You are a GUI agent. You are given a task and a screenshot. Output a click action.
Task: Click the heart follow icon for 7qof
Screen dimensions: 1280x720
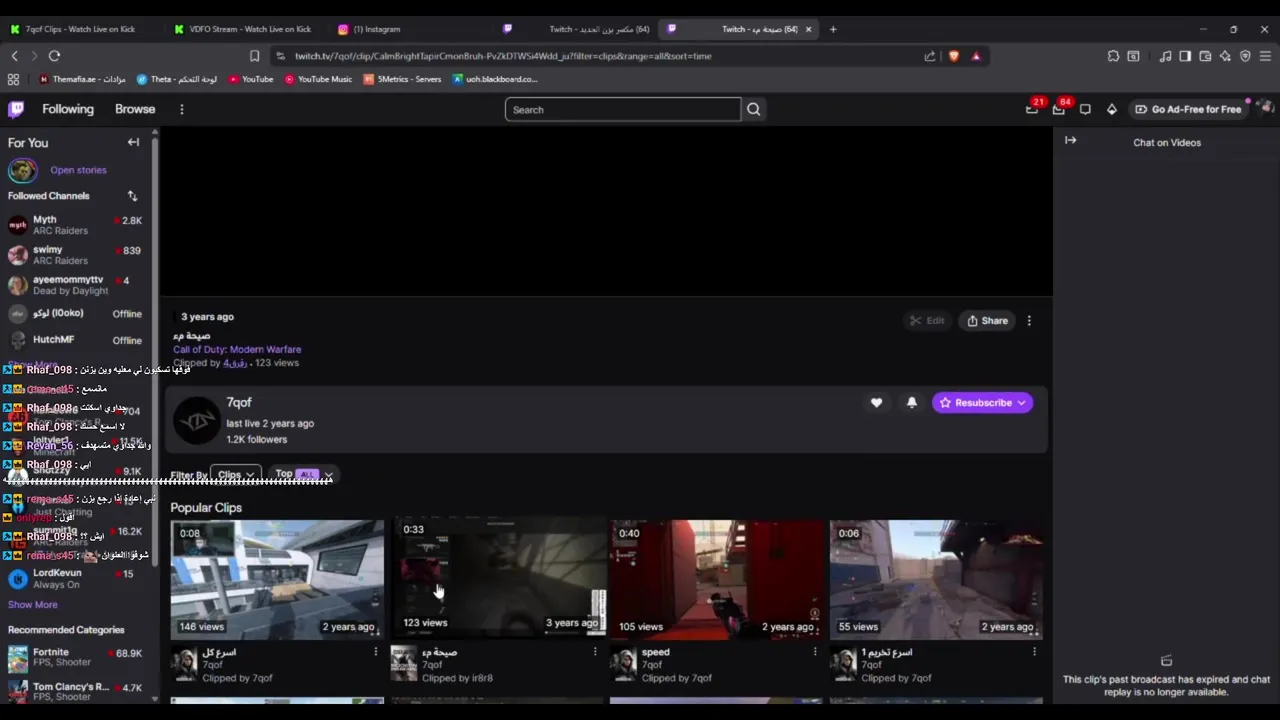point(876,402)
